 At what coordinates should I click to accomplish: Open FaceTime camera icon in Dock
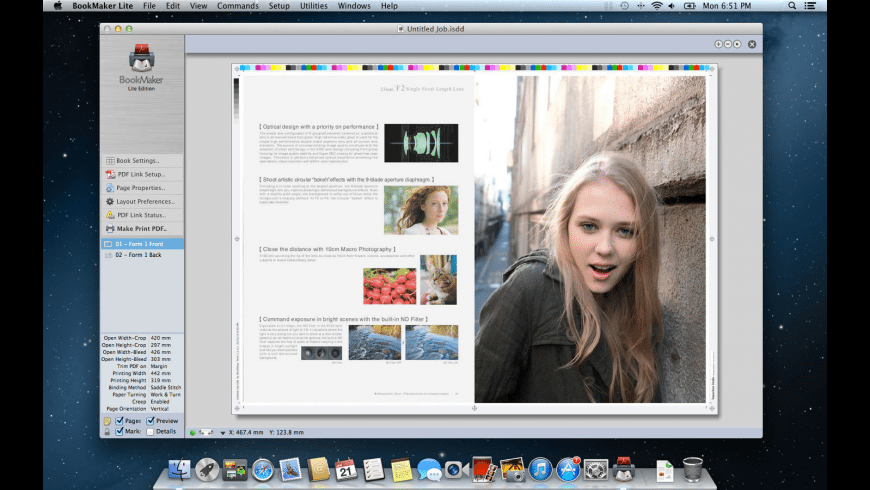click(457, 470)
